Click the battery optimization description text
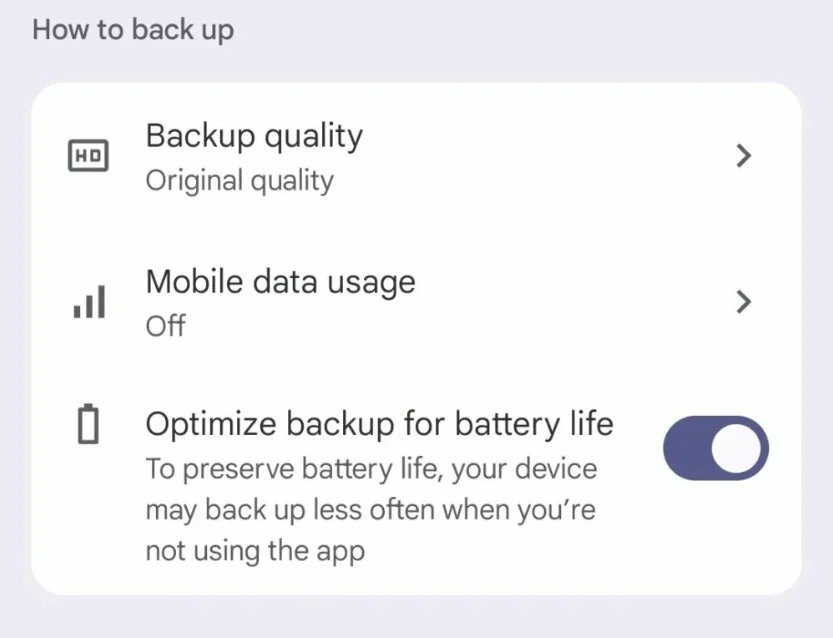The image size is (833, 638). pyautogui.click(x=370, y=510)
